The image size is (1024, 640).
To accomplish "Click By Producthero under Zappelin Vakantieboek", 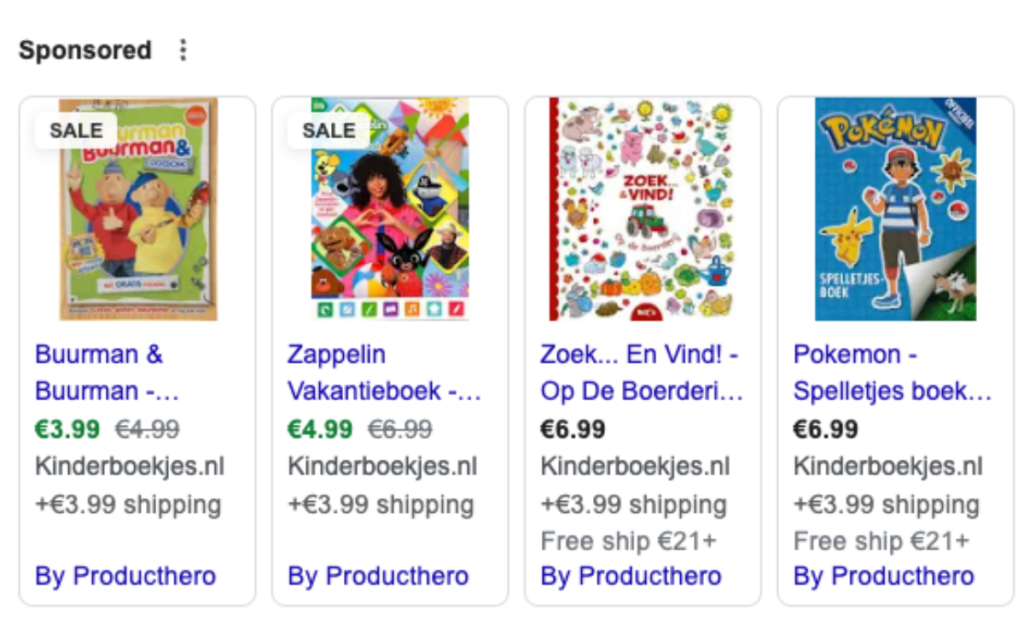I will 378,576.
